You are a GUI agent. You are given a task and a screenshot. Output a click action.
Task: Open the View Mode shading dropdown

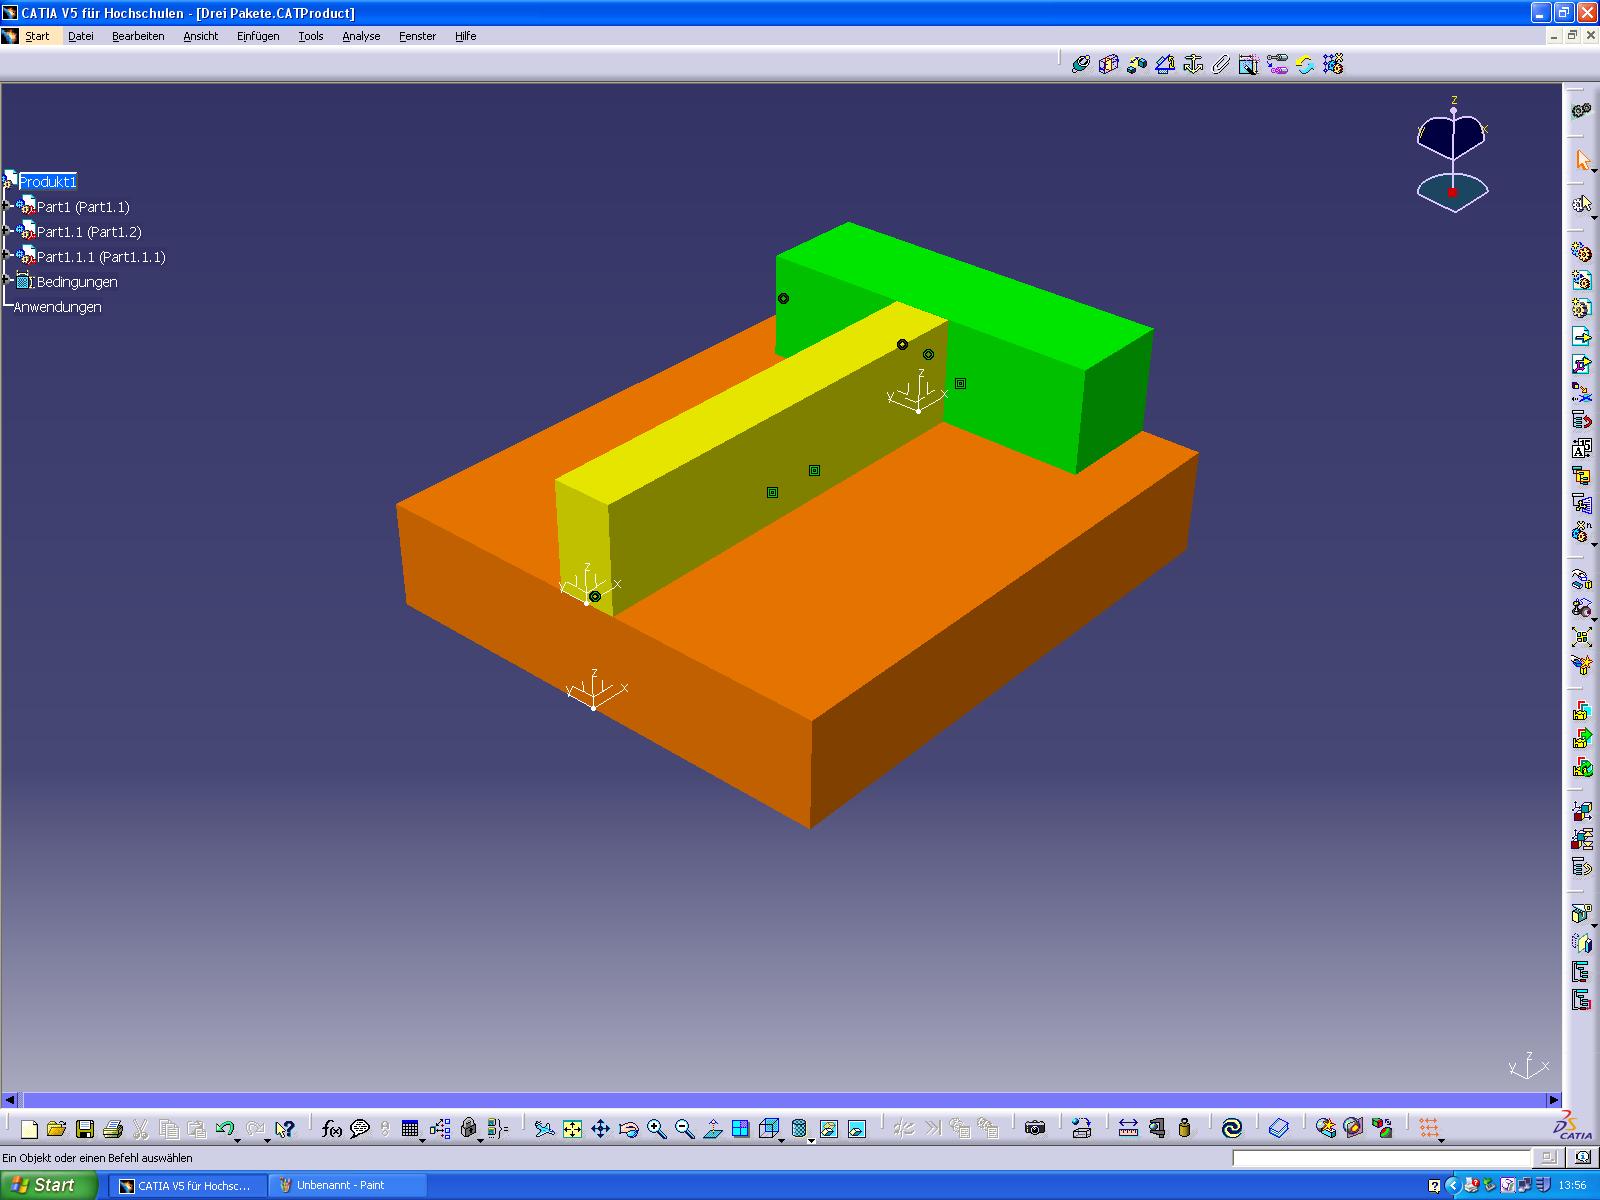pos(811,1140)
